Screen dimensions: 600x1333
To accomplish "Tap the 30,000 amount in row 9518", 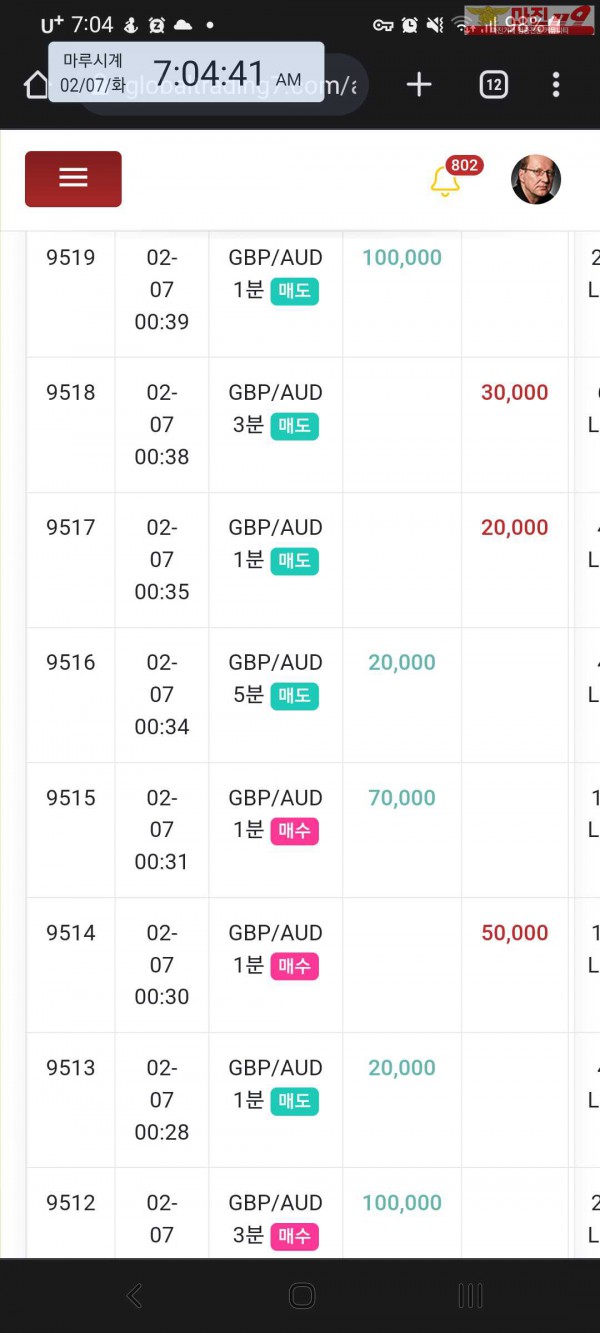I will [514, 392].
